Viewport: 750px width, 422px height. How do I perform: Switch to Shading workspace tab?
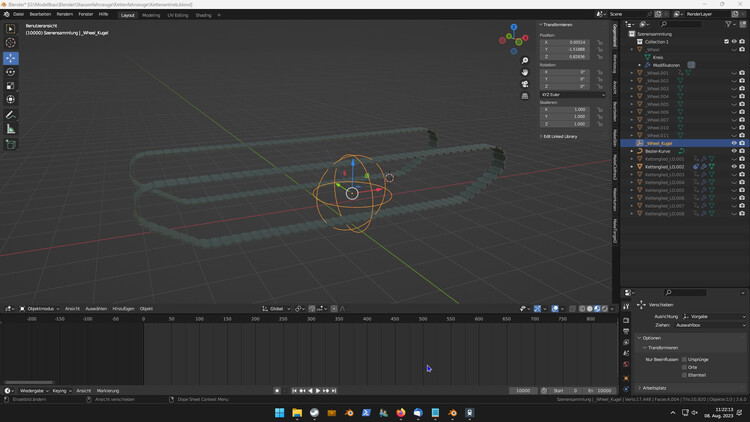pyautogui.click(x=203, y=15)
